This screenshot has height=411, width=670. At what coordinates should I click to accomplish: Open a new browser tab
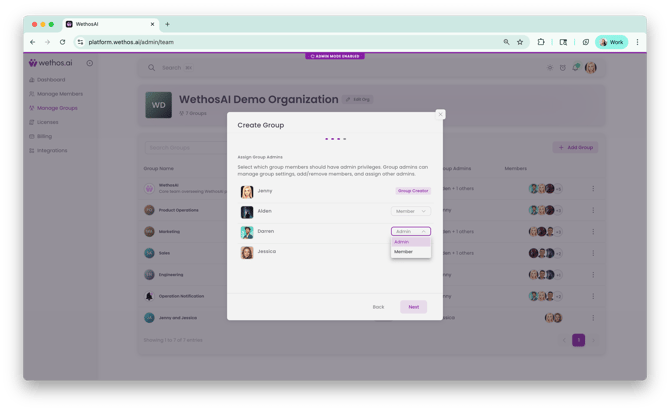coord(167,24)
